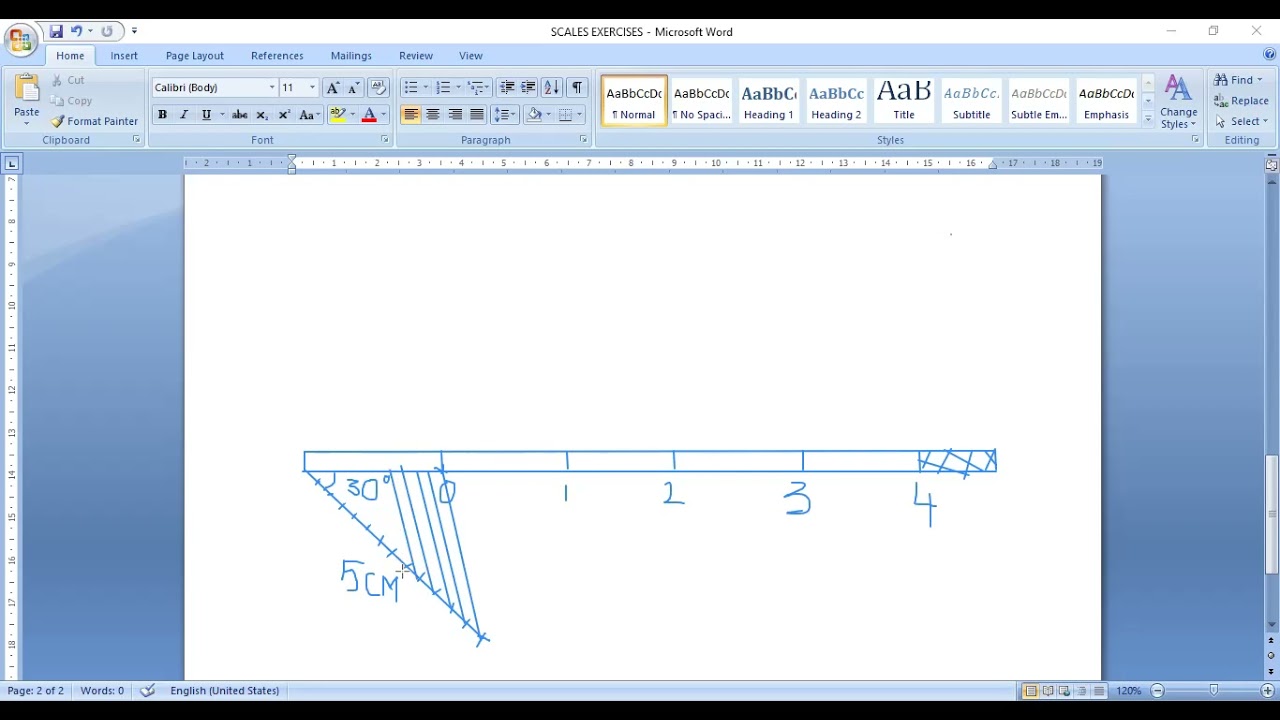Click the vertical scrollbar thumb

[x=1271, y=514]
